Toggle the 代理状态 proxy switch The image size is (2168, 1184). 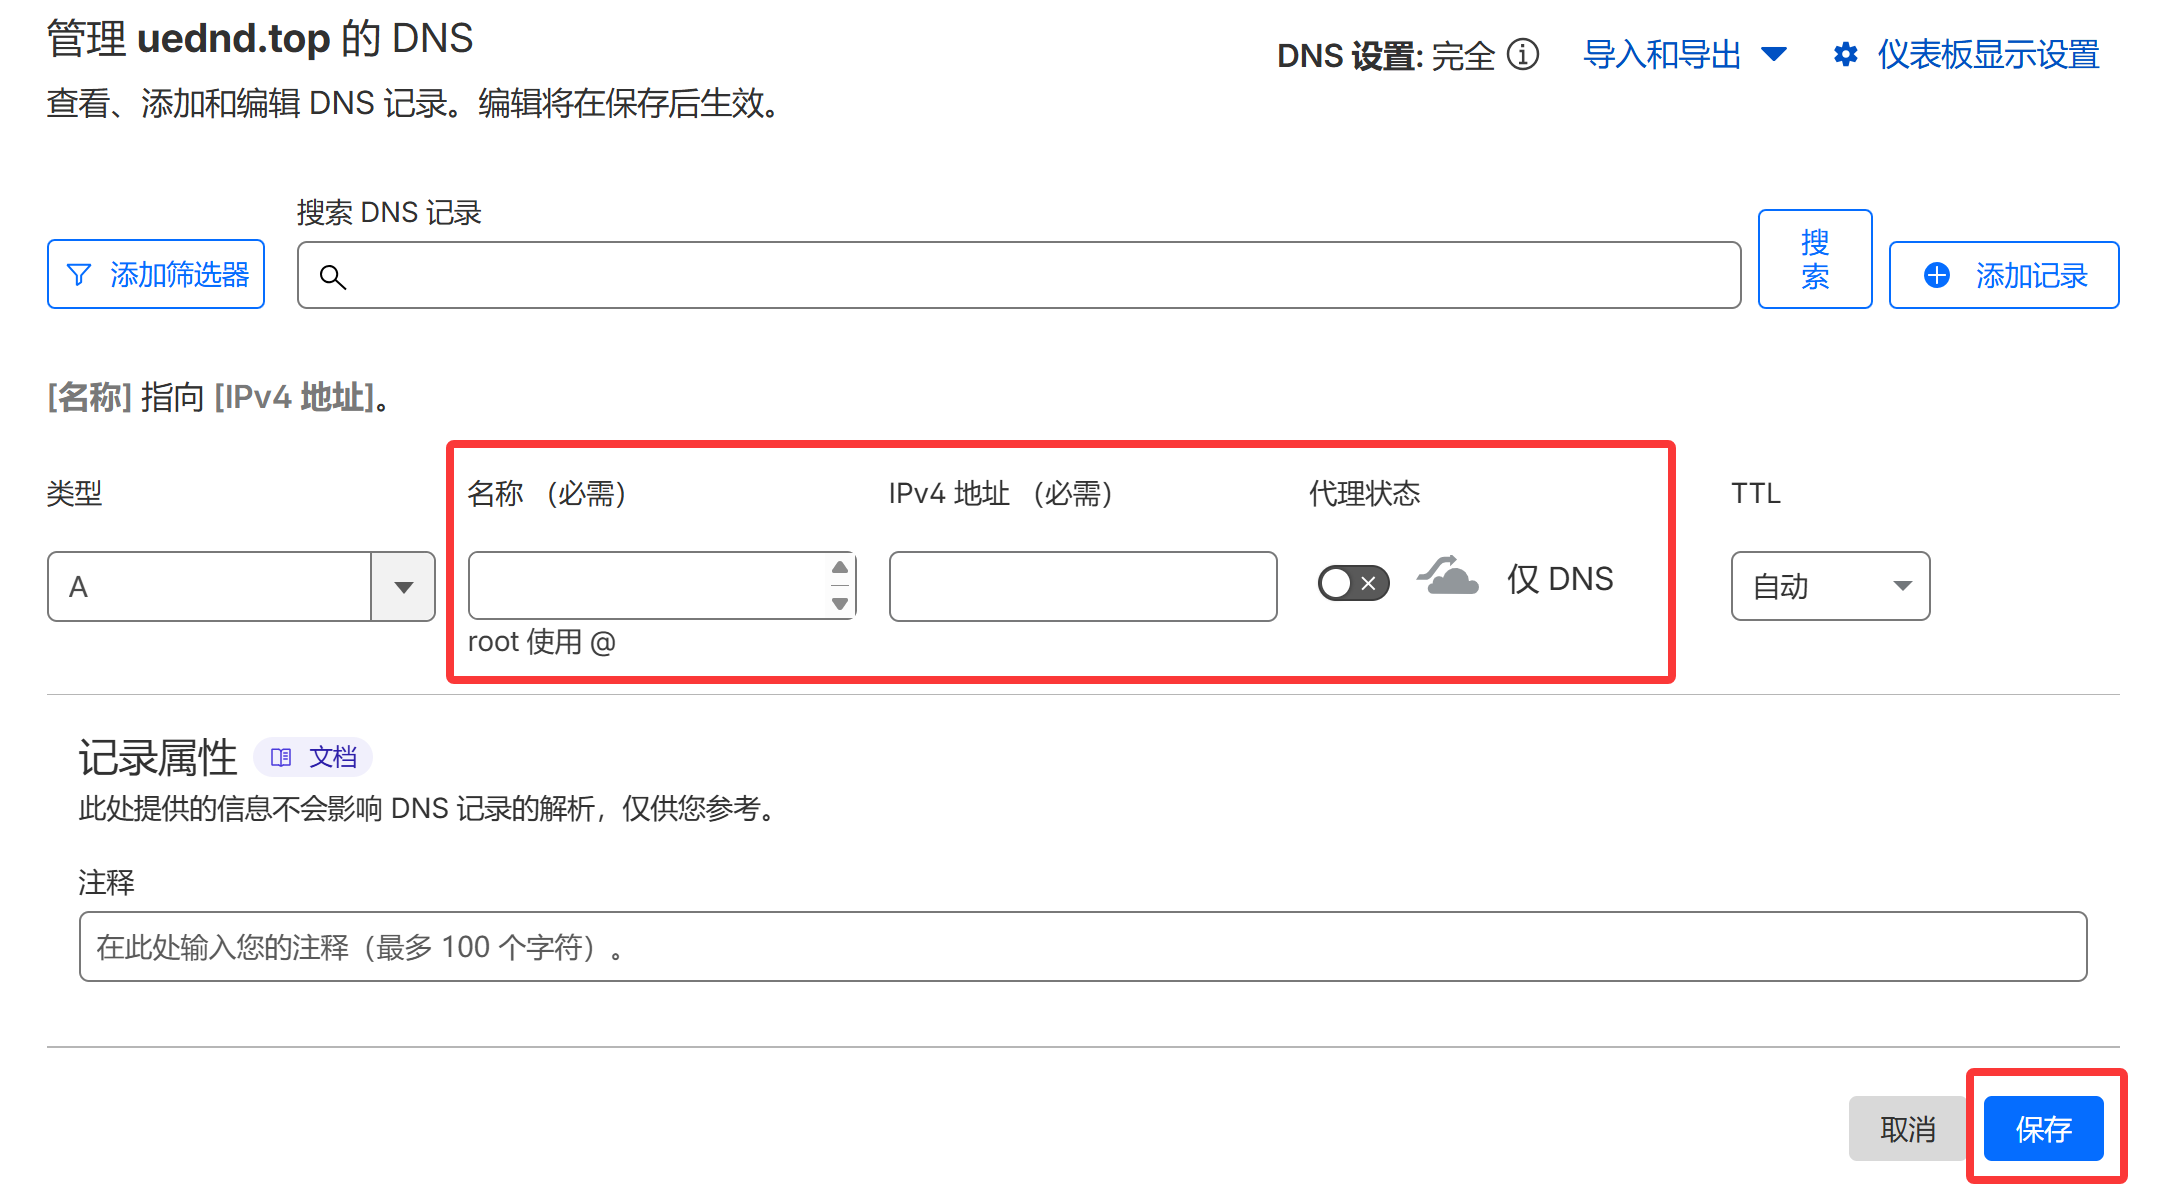[x=1353, y=582]
